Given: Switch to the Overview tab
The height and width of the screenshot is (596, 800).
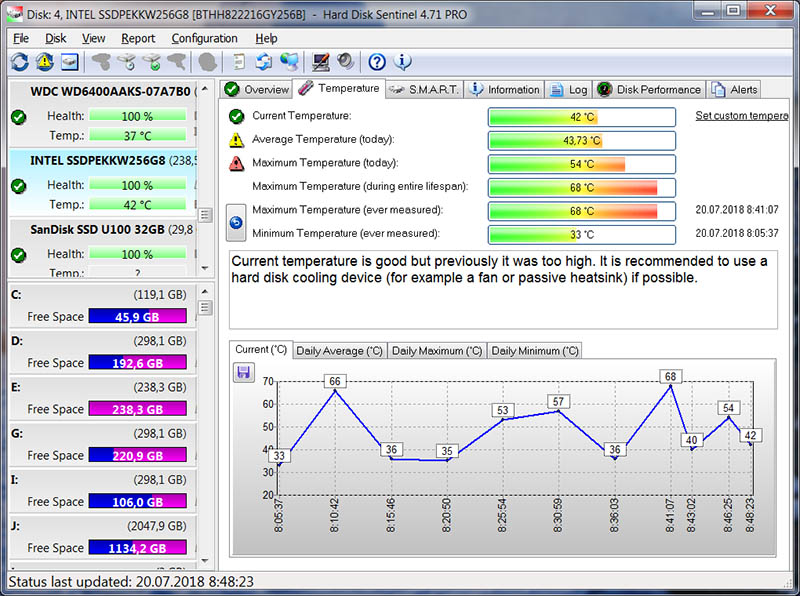Looking at the screenshot, I should tap(257, 89).
